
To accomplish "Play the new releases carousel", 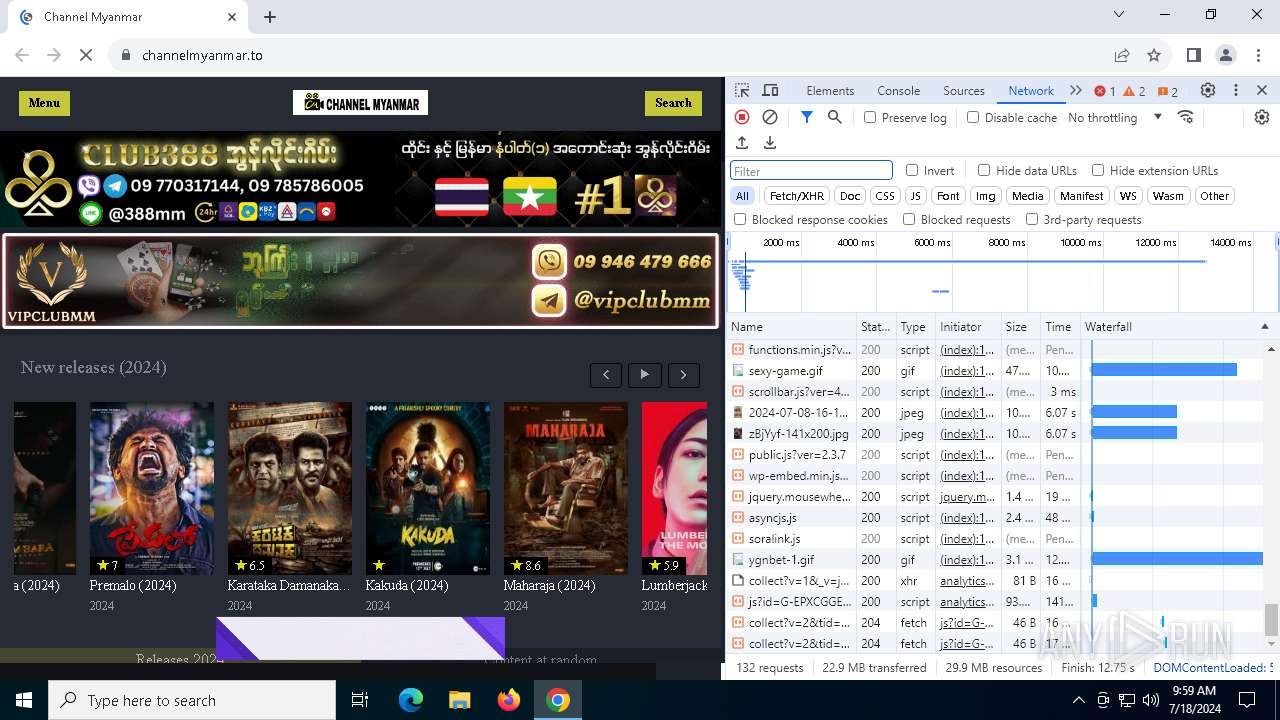I will pos(645,375).
